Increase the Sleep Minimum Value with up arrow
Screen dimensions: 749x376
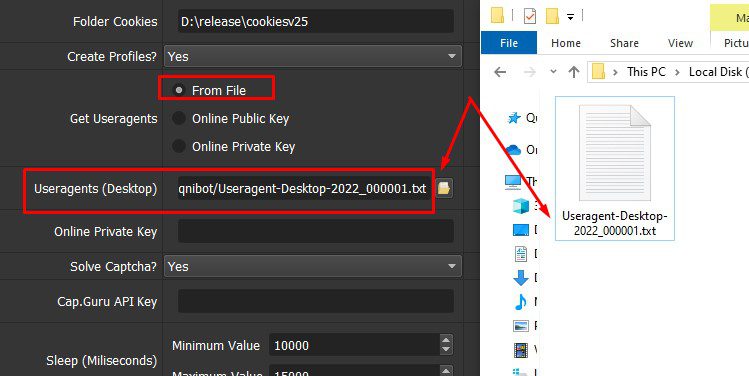tap(446, 340)
